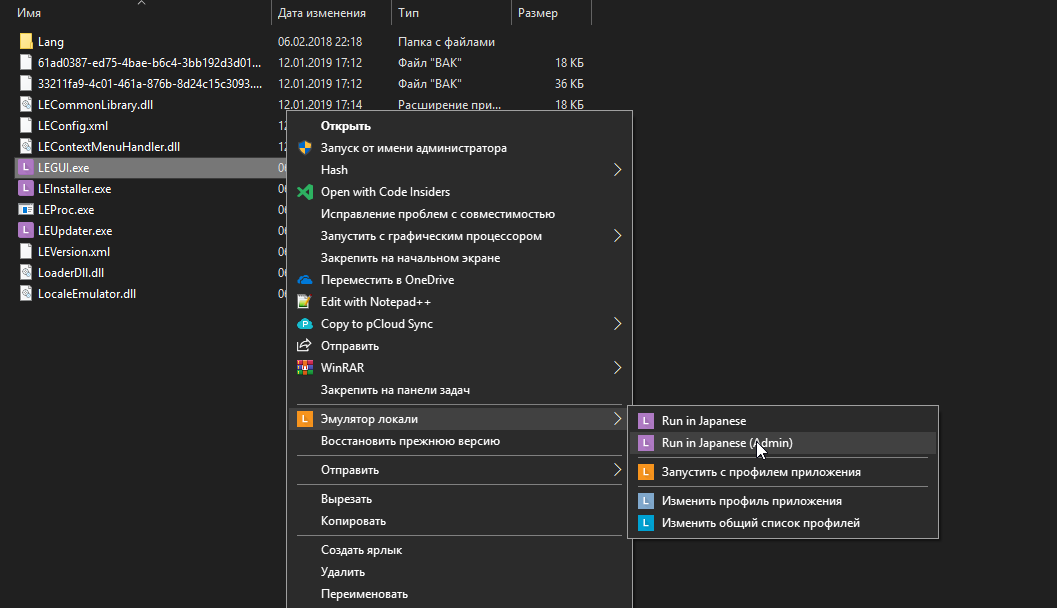This screenshot has width=1057, height=608.
Task: Click the orange L icon beside Эмулятор локали
Action: [305, 419]
